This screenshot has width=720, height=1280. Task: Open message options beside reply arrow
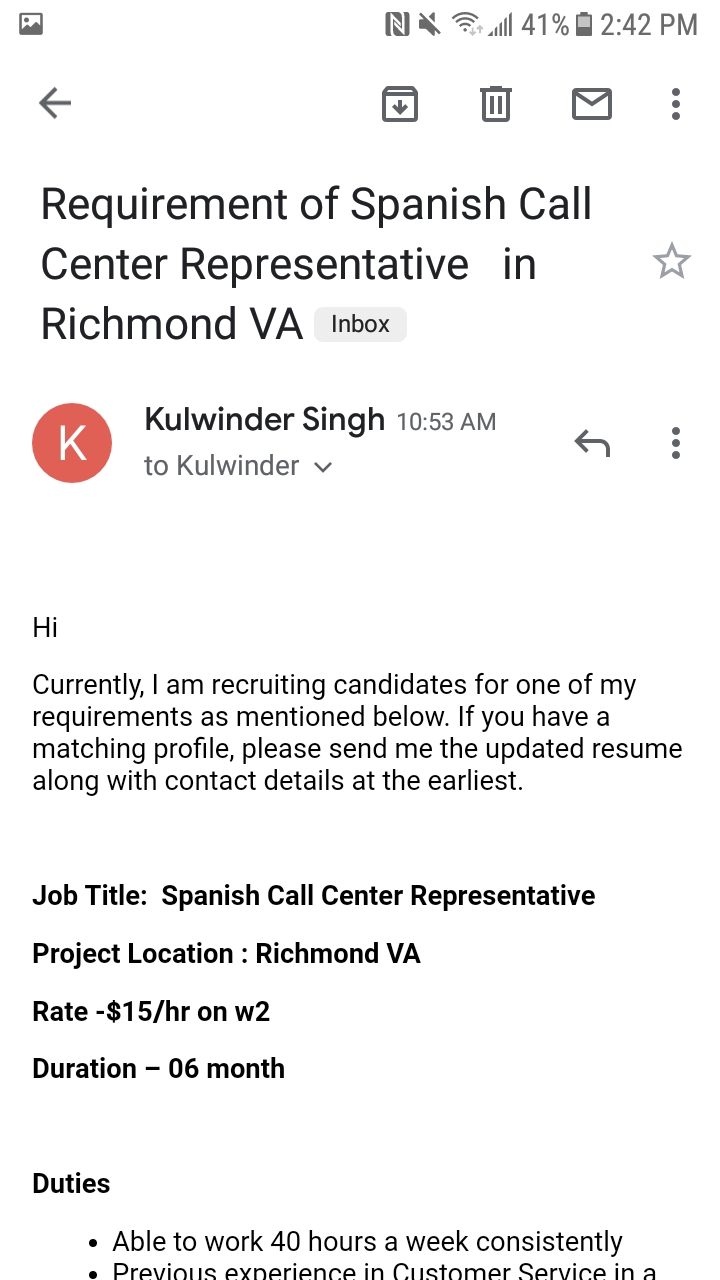click(676, 442)
